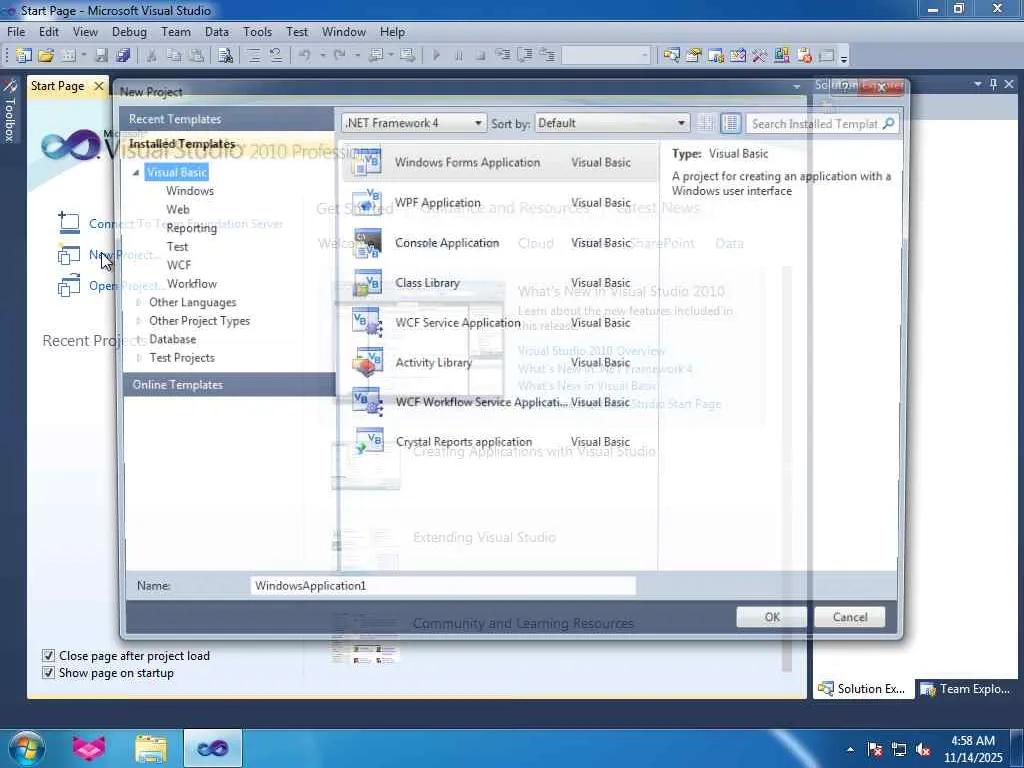Click the Add New Item toolbar icon
Image resolution: width=1024 pixels, height=768 pixels.
pos(68,56)
